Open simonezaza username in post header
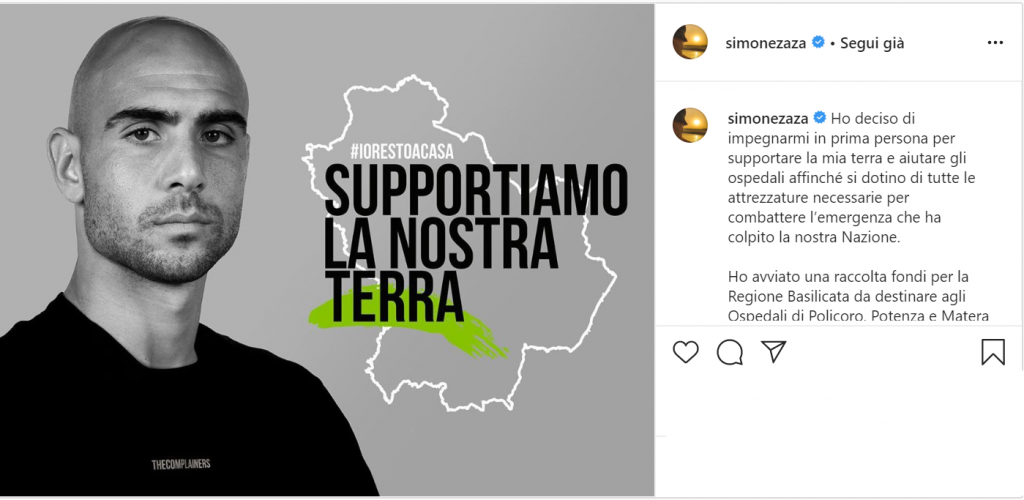The height and width of the screenshot is (500, 1024). point(766,43)
